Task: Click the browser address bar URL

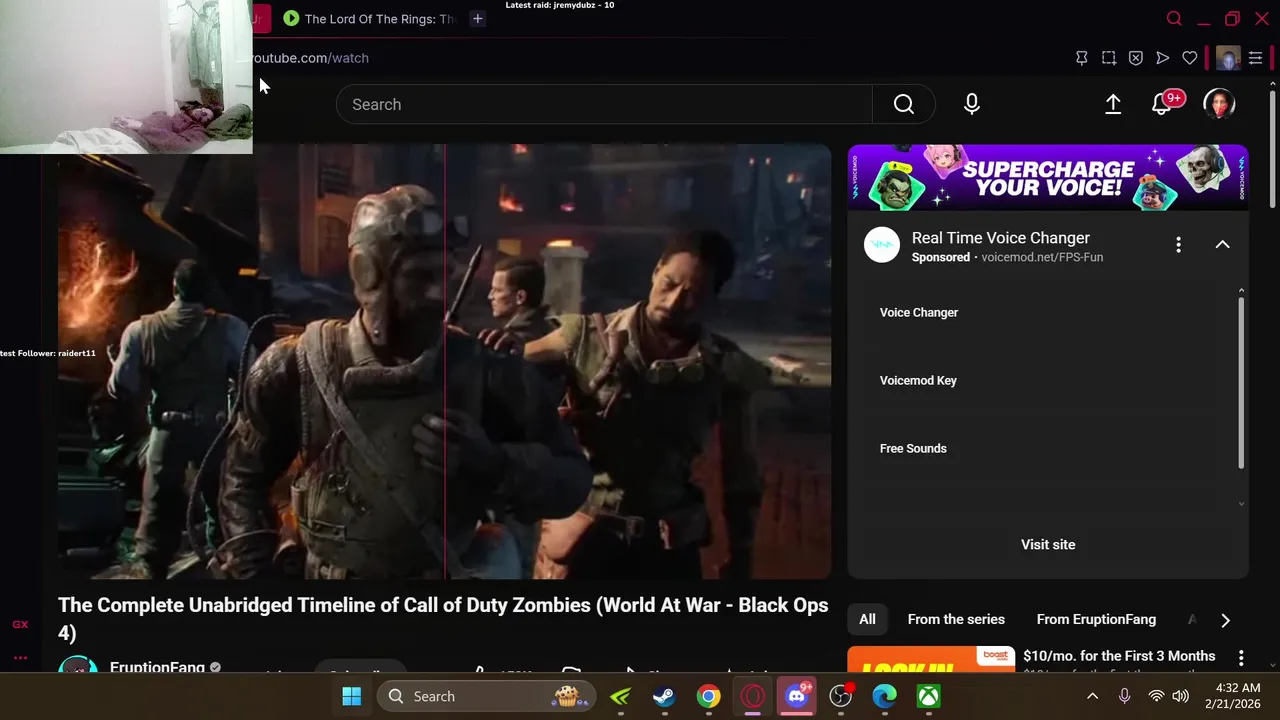Action: (311, 58)
